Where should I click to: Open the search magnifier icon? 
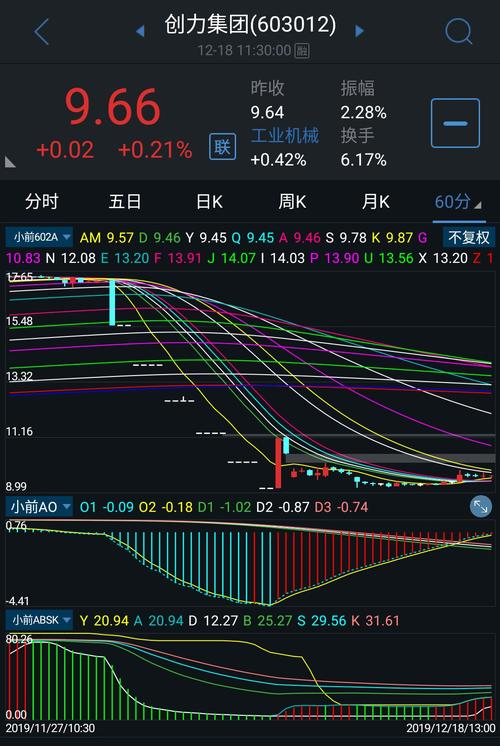click(x=459, y=31)
